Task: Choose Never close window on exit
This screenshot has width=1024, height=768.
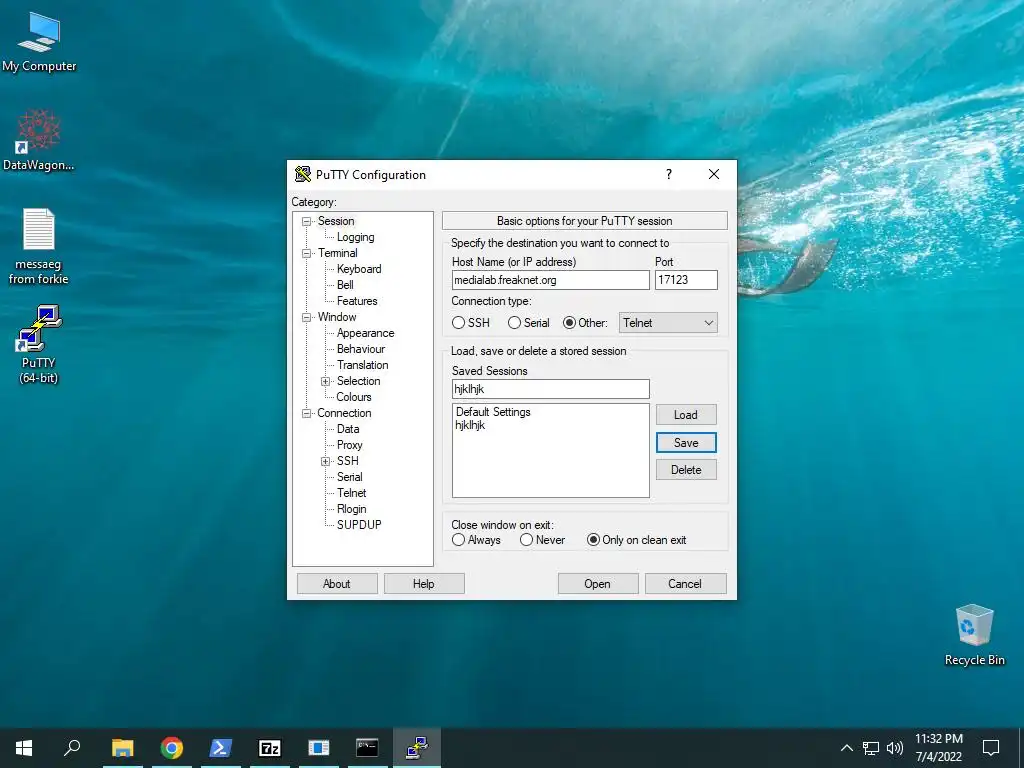Action: point(542,540)
